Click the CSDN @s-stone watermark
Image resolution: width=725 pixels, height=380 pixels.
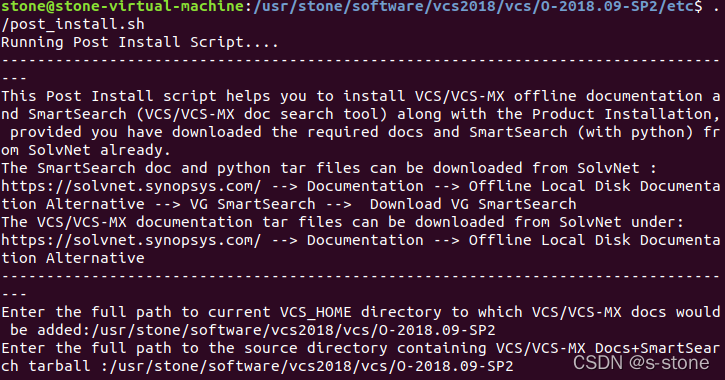641,363
